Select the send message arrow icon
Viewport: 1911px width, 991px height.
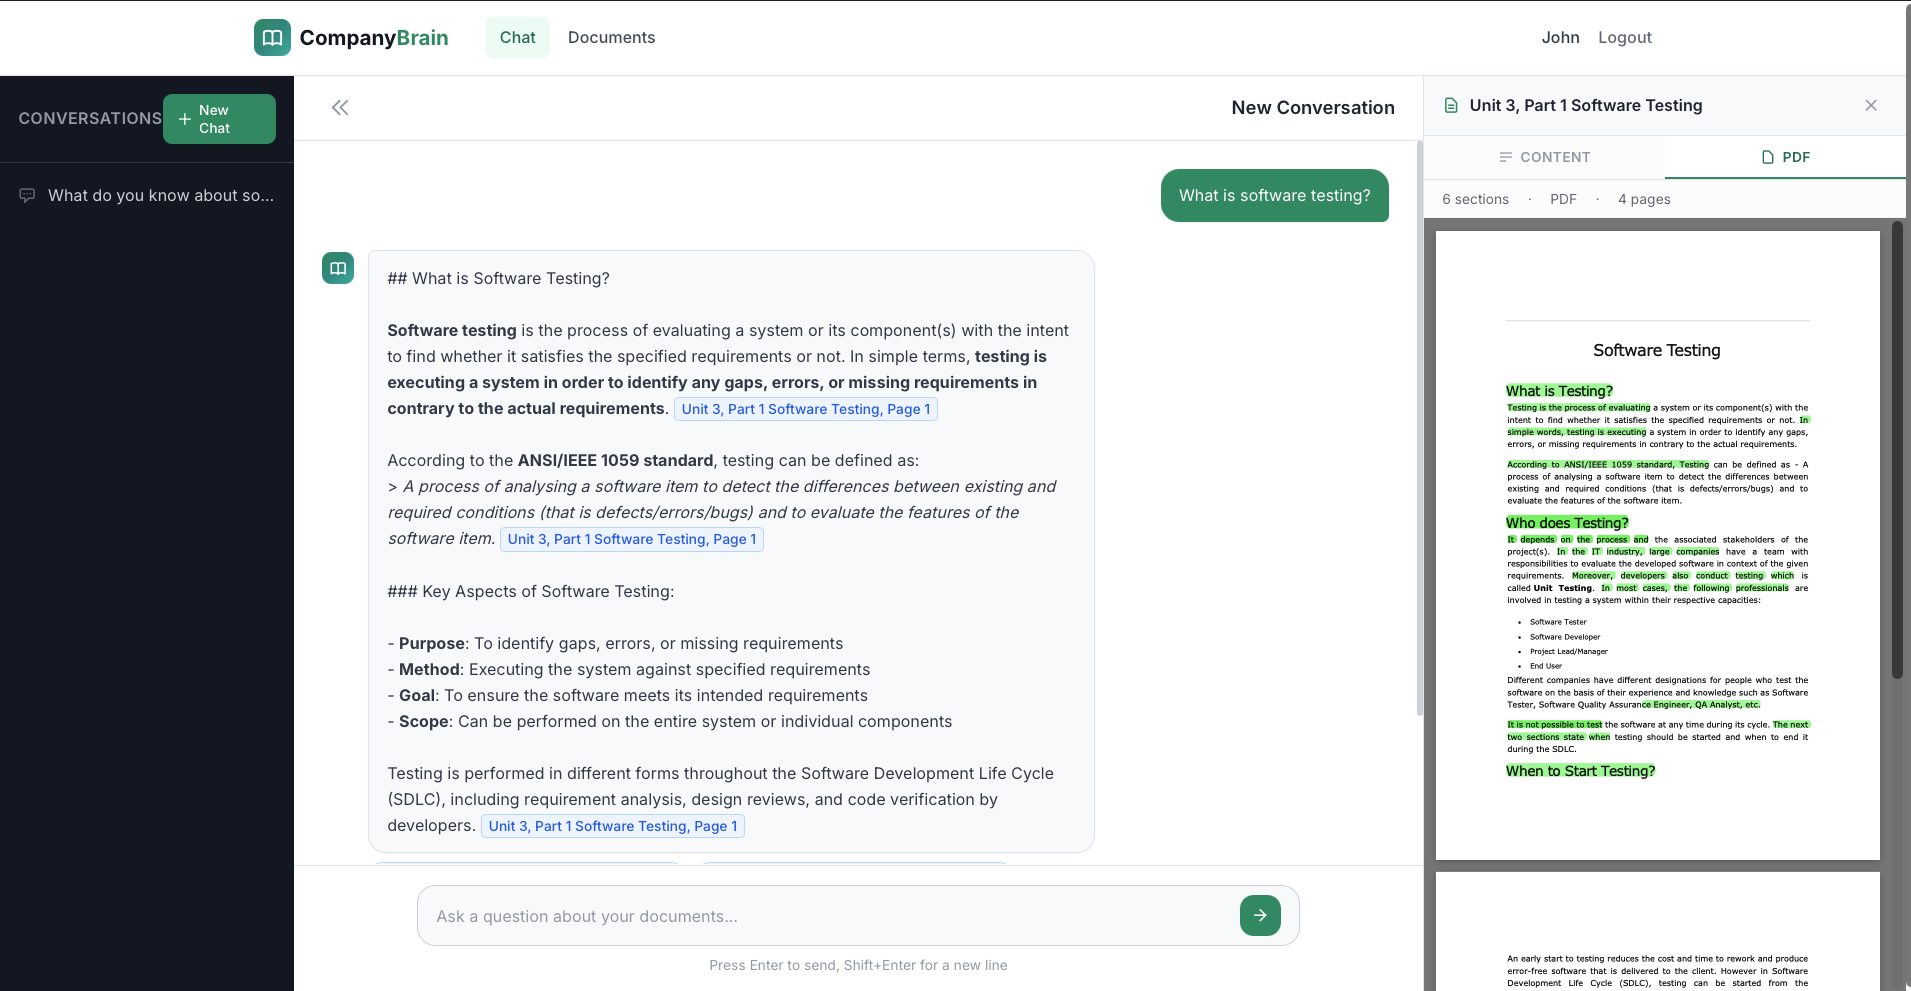[1259, 915]
